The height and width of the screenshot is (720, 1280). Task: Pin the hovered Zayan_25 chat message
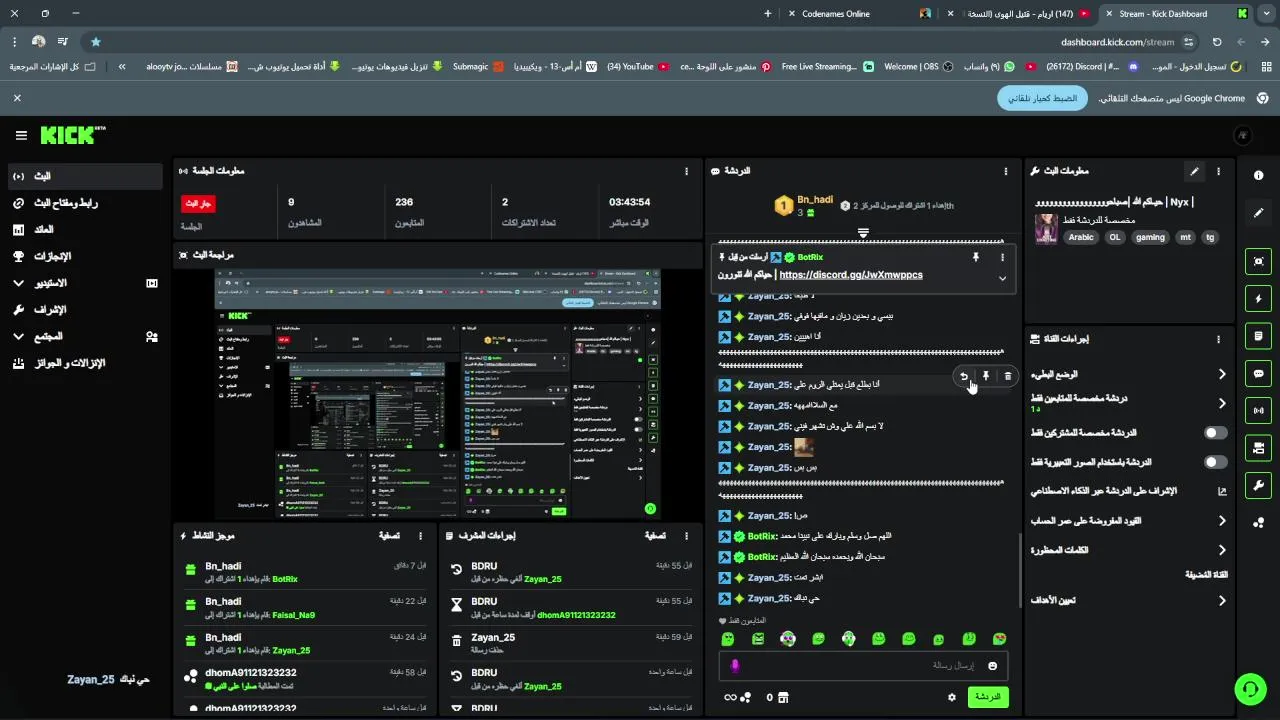[985, 376]
